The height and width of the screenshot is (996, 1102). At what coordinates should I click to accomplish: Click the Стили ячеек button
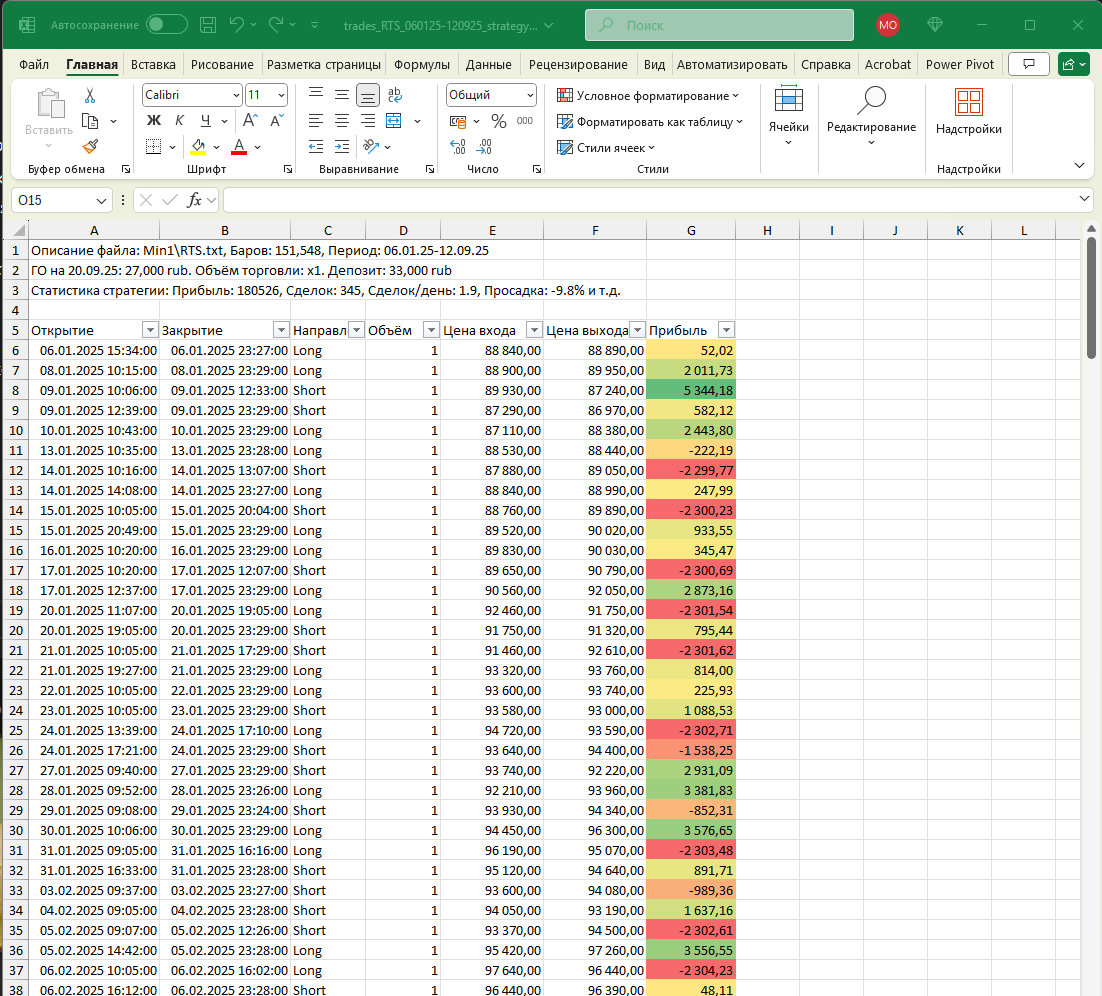click(x=610, y=147)
